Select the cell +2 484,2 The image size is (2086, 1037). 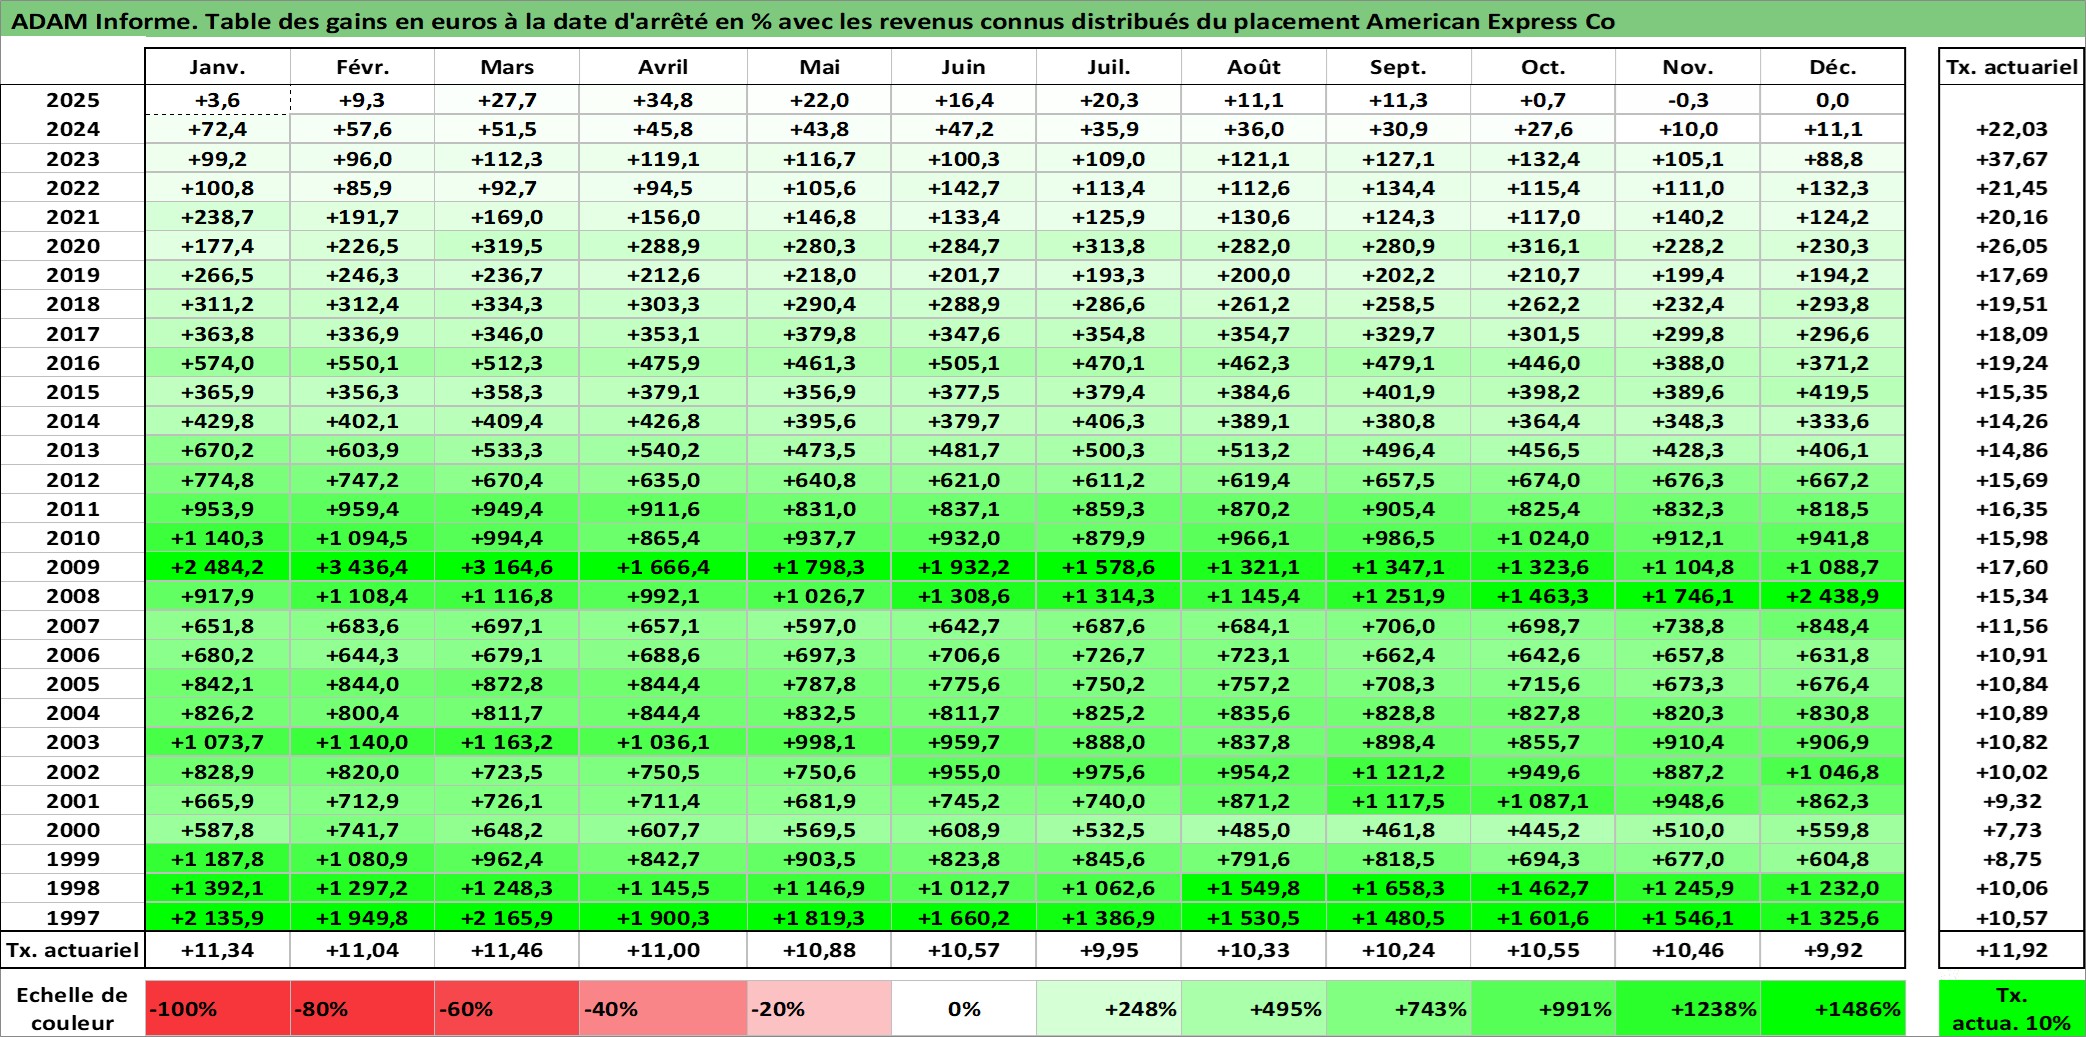click(218, 567)
